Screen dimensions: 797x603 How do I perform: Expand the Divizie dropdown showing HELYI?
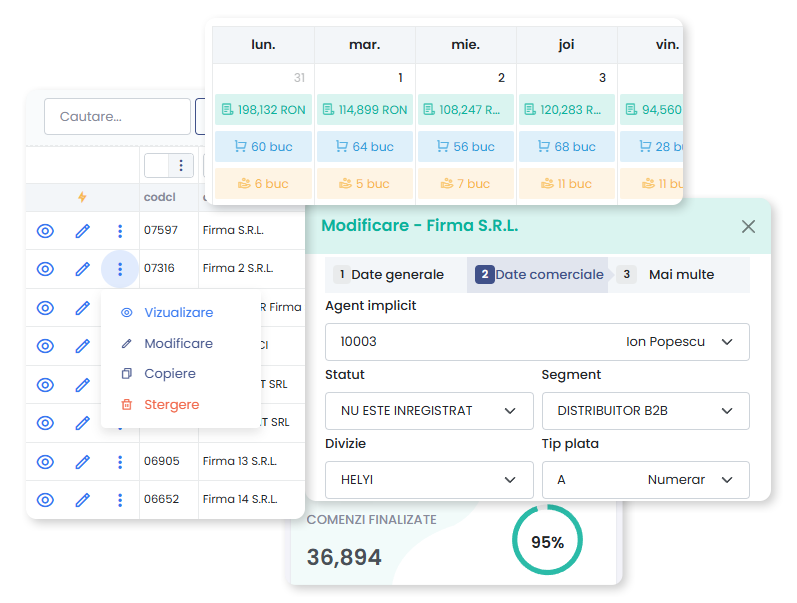point(511,480)
